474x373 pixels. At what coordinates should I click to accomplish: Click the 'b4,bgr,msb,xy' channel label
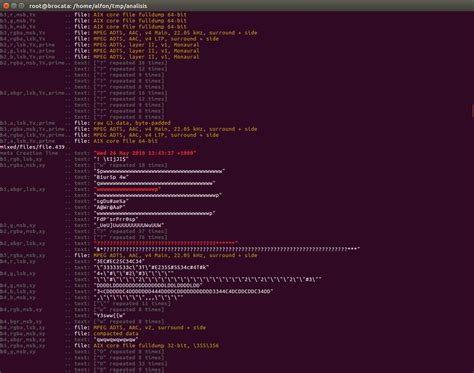[21, 322]
